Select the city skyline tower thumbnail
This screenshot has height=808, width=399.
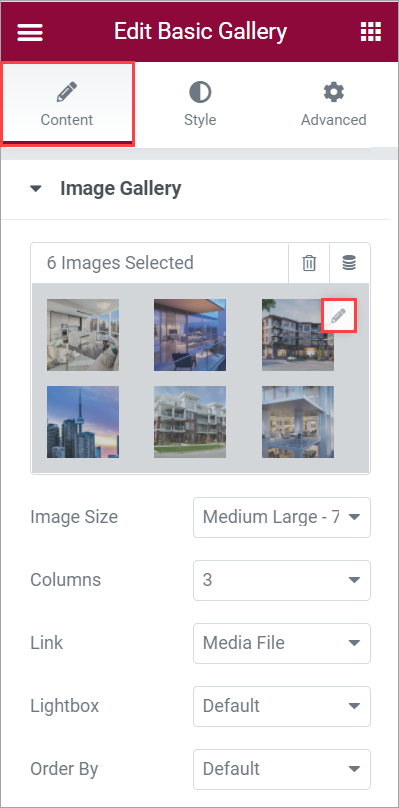click(x=83, y=422)
